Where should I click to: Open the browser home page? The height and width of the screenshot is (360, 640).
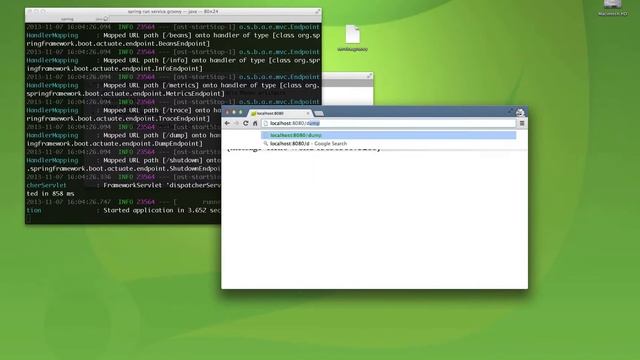(x=255, y=123)
